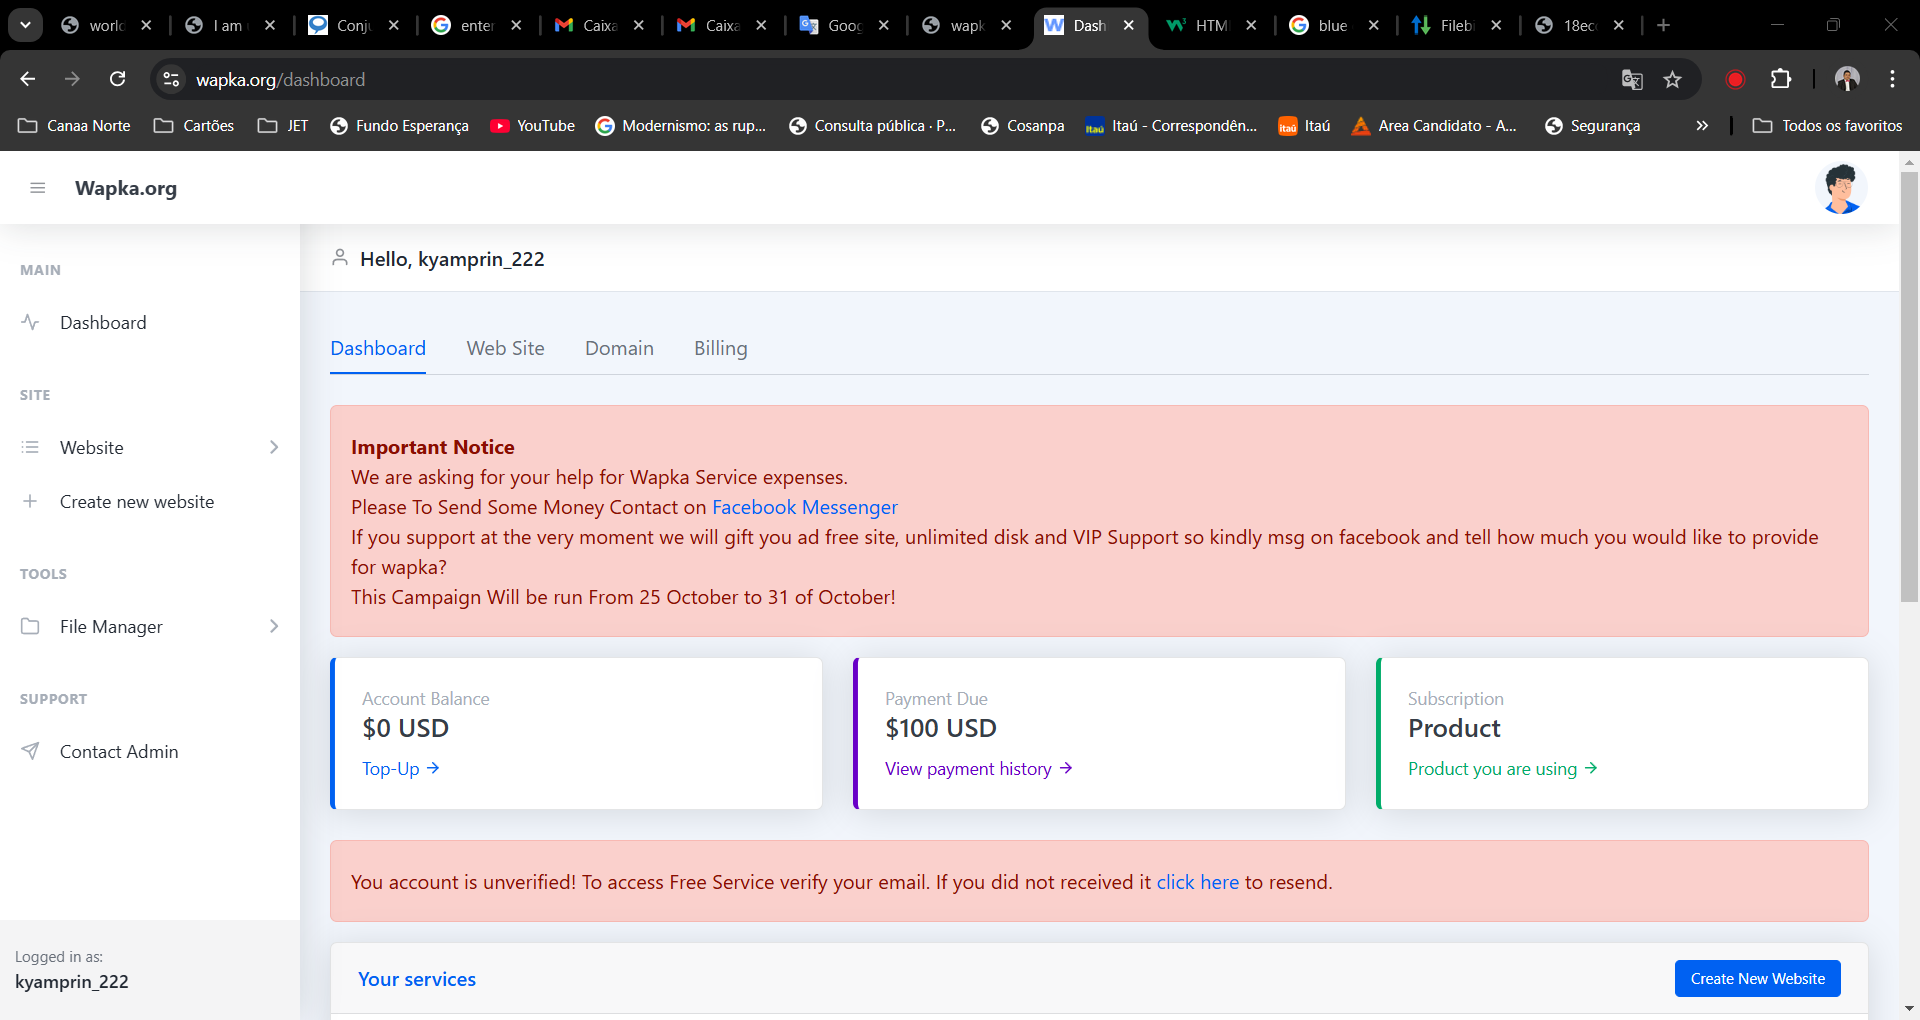Screen dimensions: 1920x1020
Task: Open the Segurança bookmark
Action: pyautogui.click(x=1592, y=125)
